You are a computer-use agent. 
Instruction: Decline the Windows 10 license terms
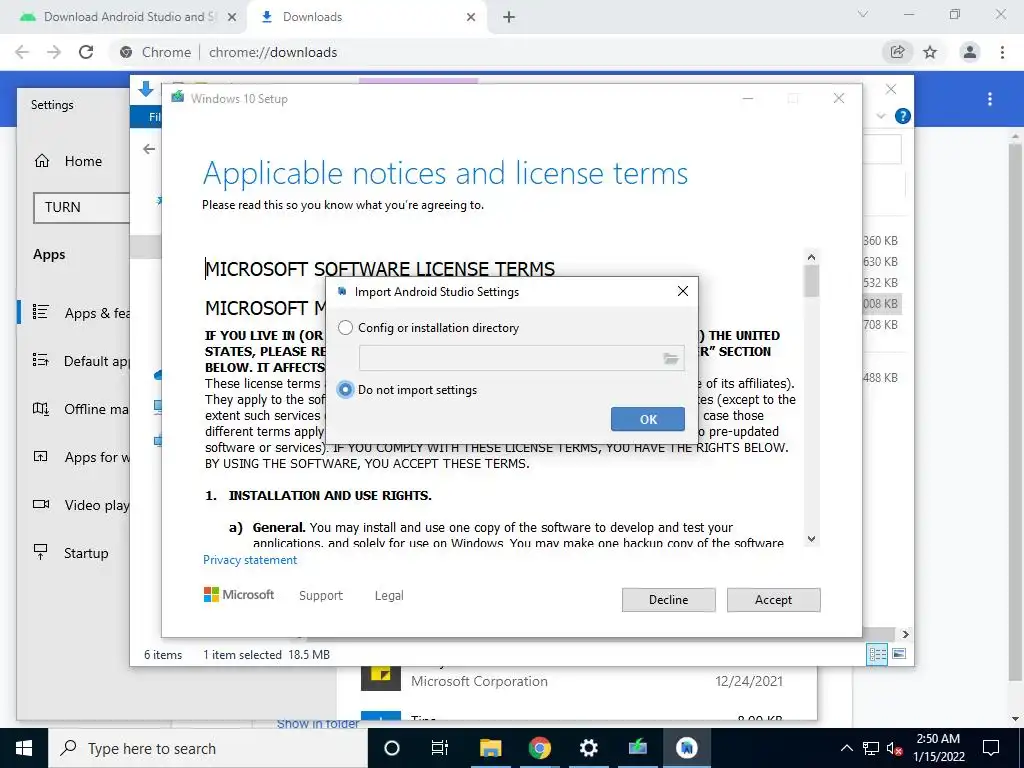tap(668, 600)
